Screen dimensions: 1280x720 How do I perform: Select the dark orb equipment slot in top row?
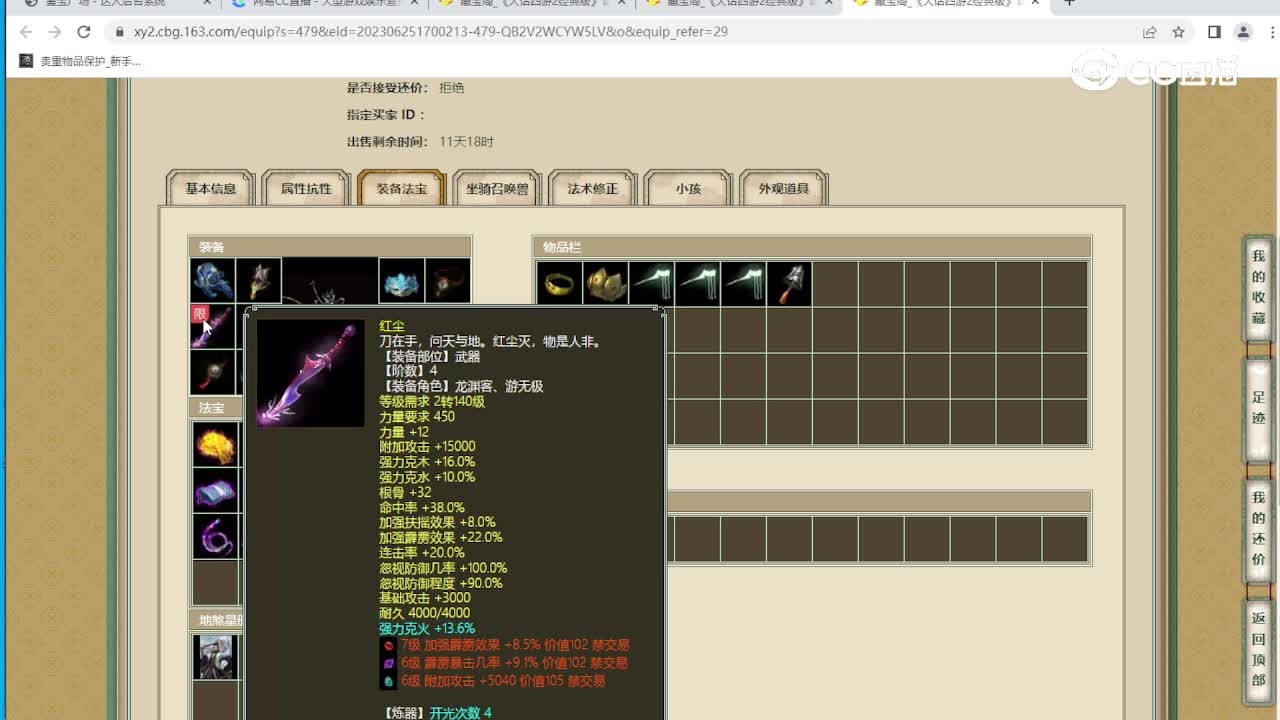click(447, 281)
